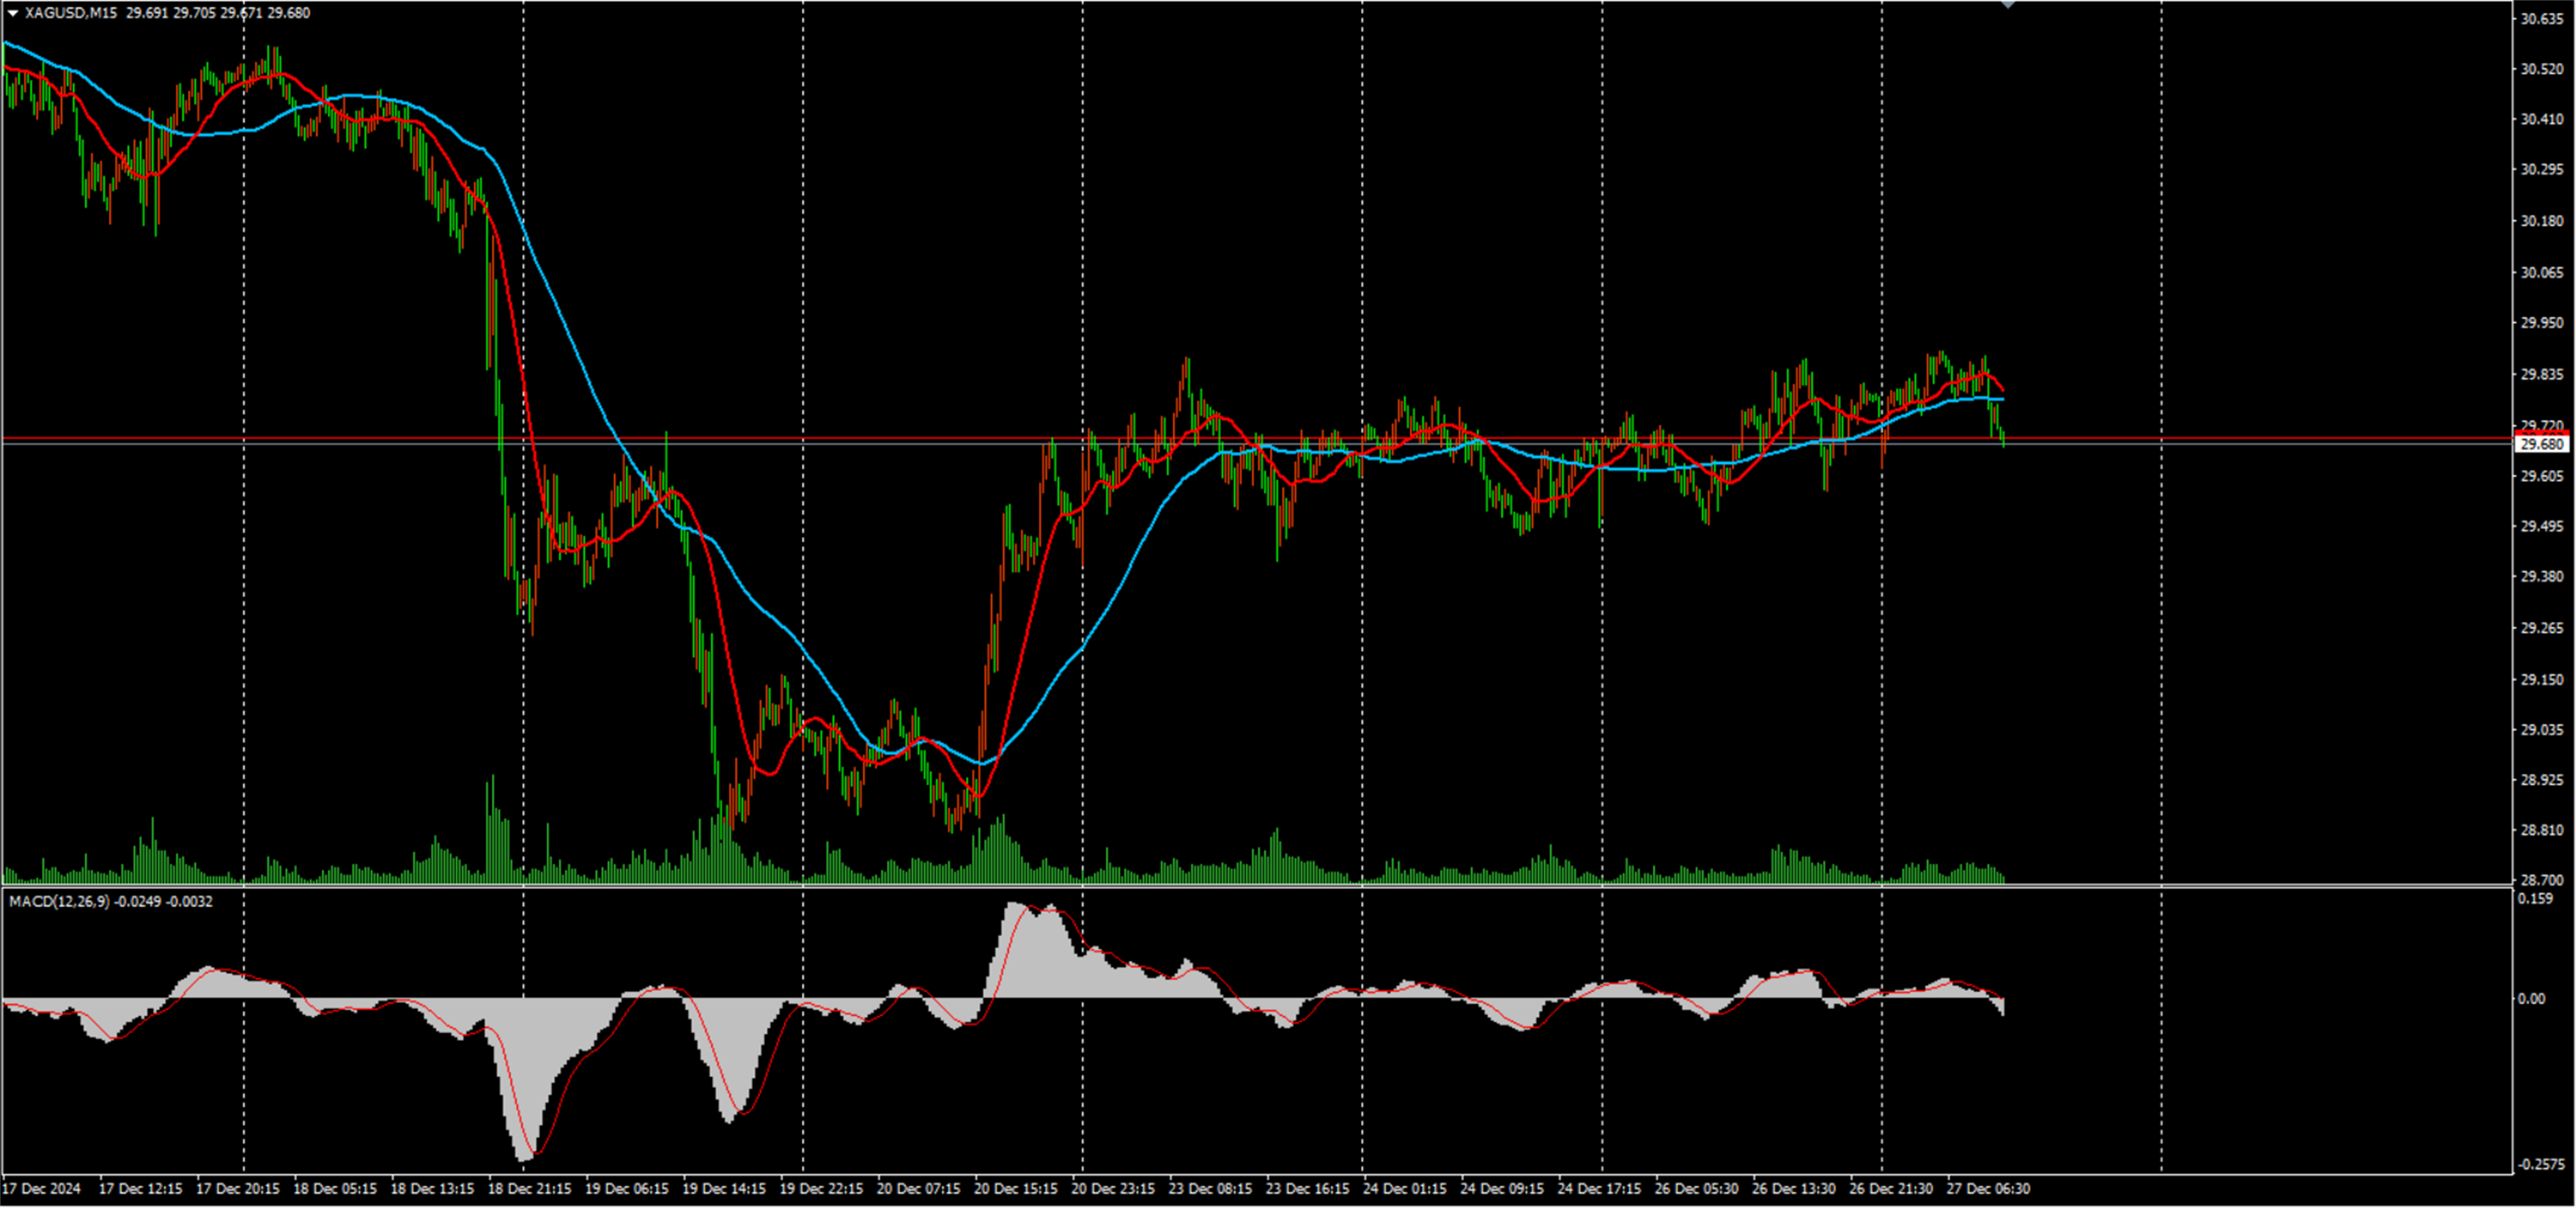Click the 28.700 price scale value
The image size is (2576, 1208).
(x=2542, y=881)
